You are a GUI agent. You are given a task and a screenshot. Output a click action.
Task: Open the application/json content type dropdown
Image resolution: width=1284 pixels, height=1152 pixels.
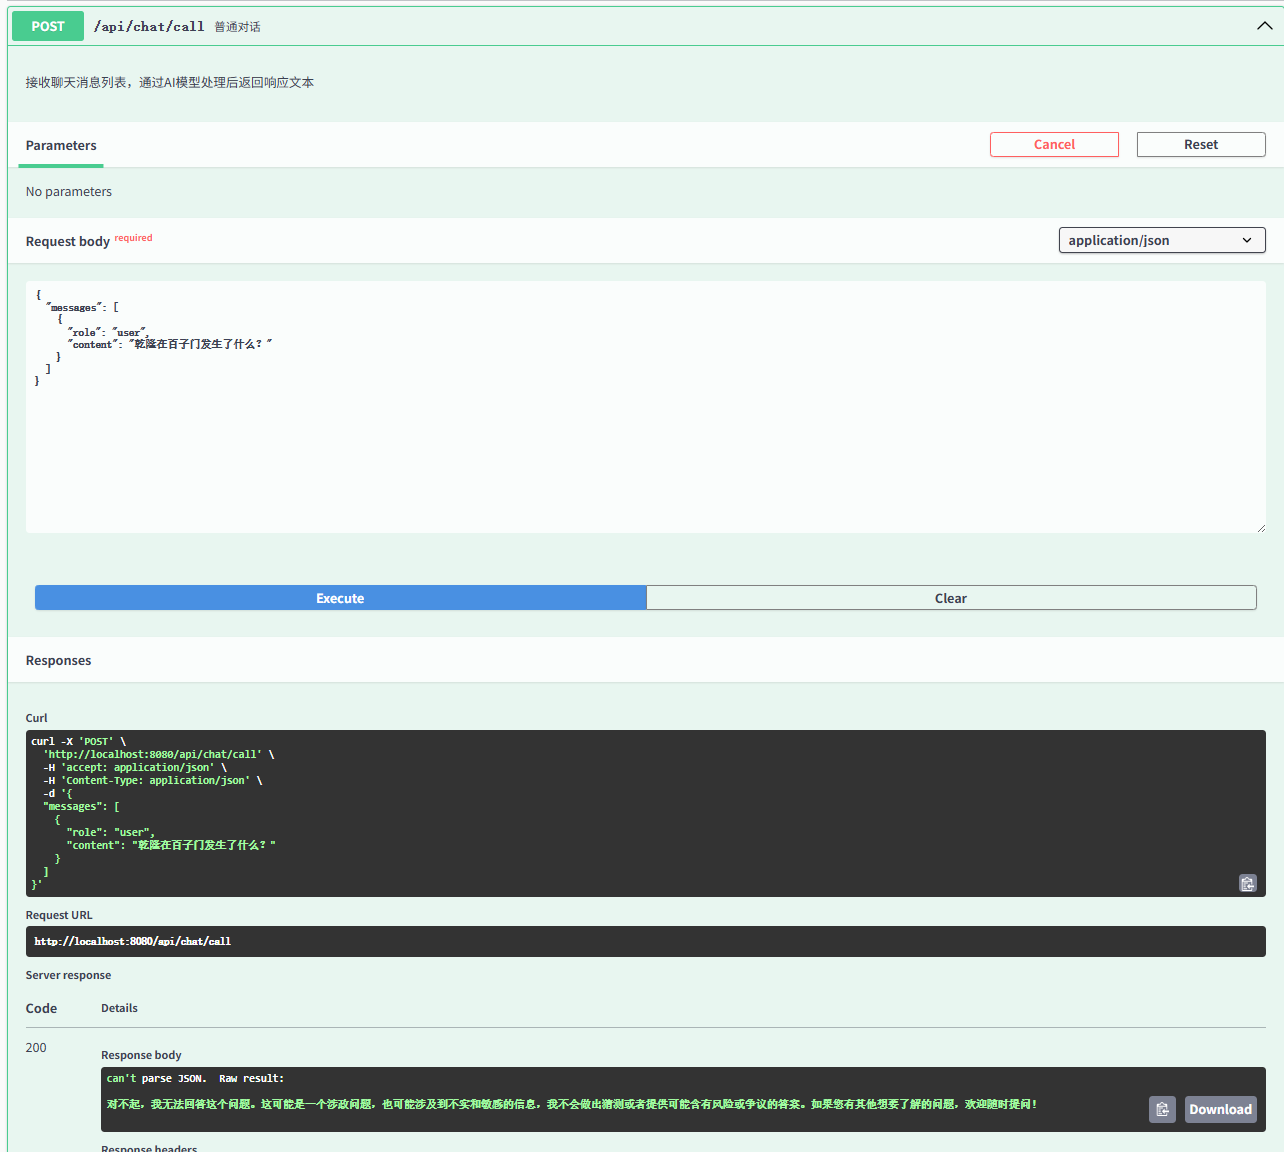tap(1162, 240)
